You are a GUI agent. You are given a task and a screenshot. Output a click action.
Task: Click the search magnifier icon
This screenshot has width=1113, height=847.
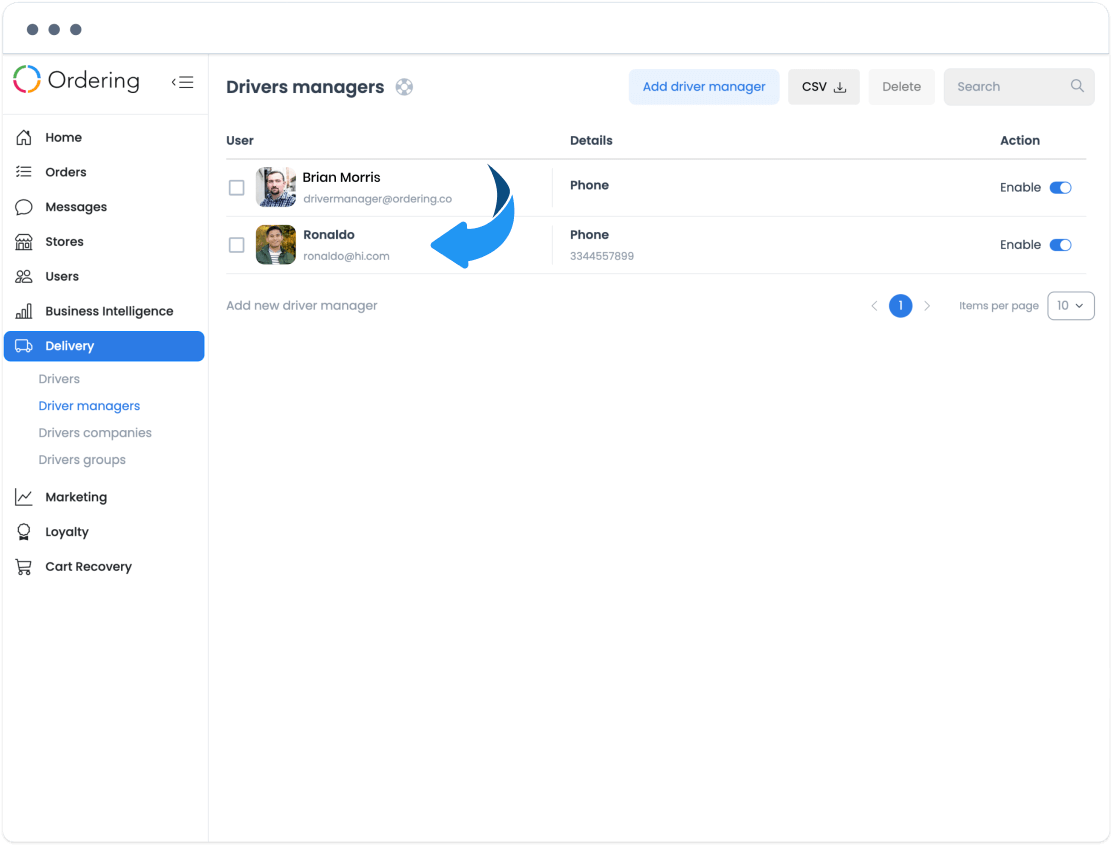pyautogui.click(x=1077, y=86)
